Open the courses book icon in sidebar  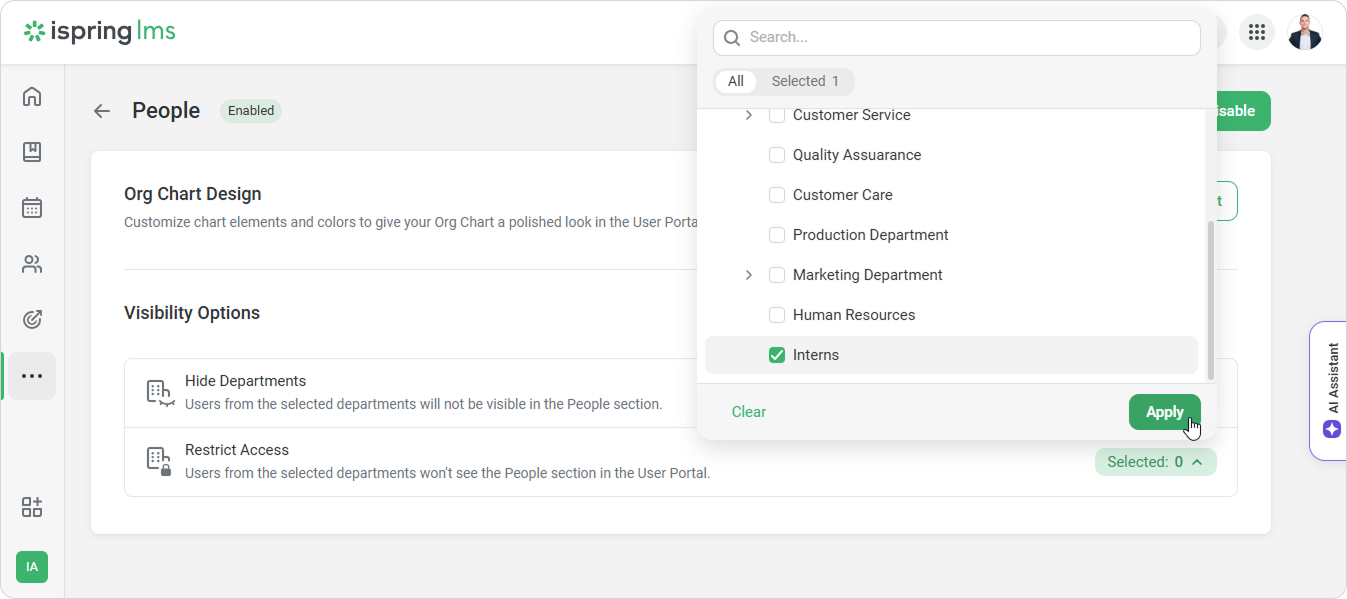(x=32, y=152)
